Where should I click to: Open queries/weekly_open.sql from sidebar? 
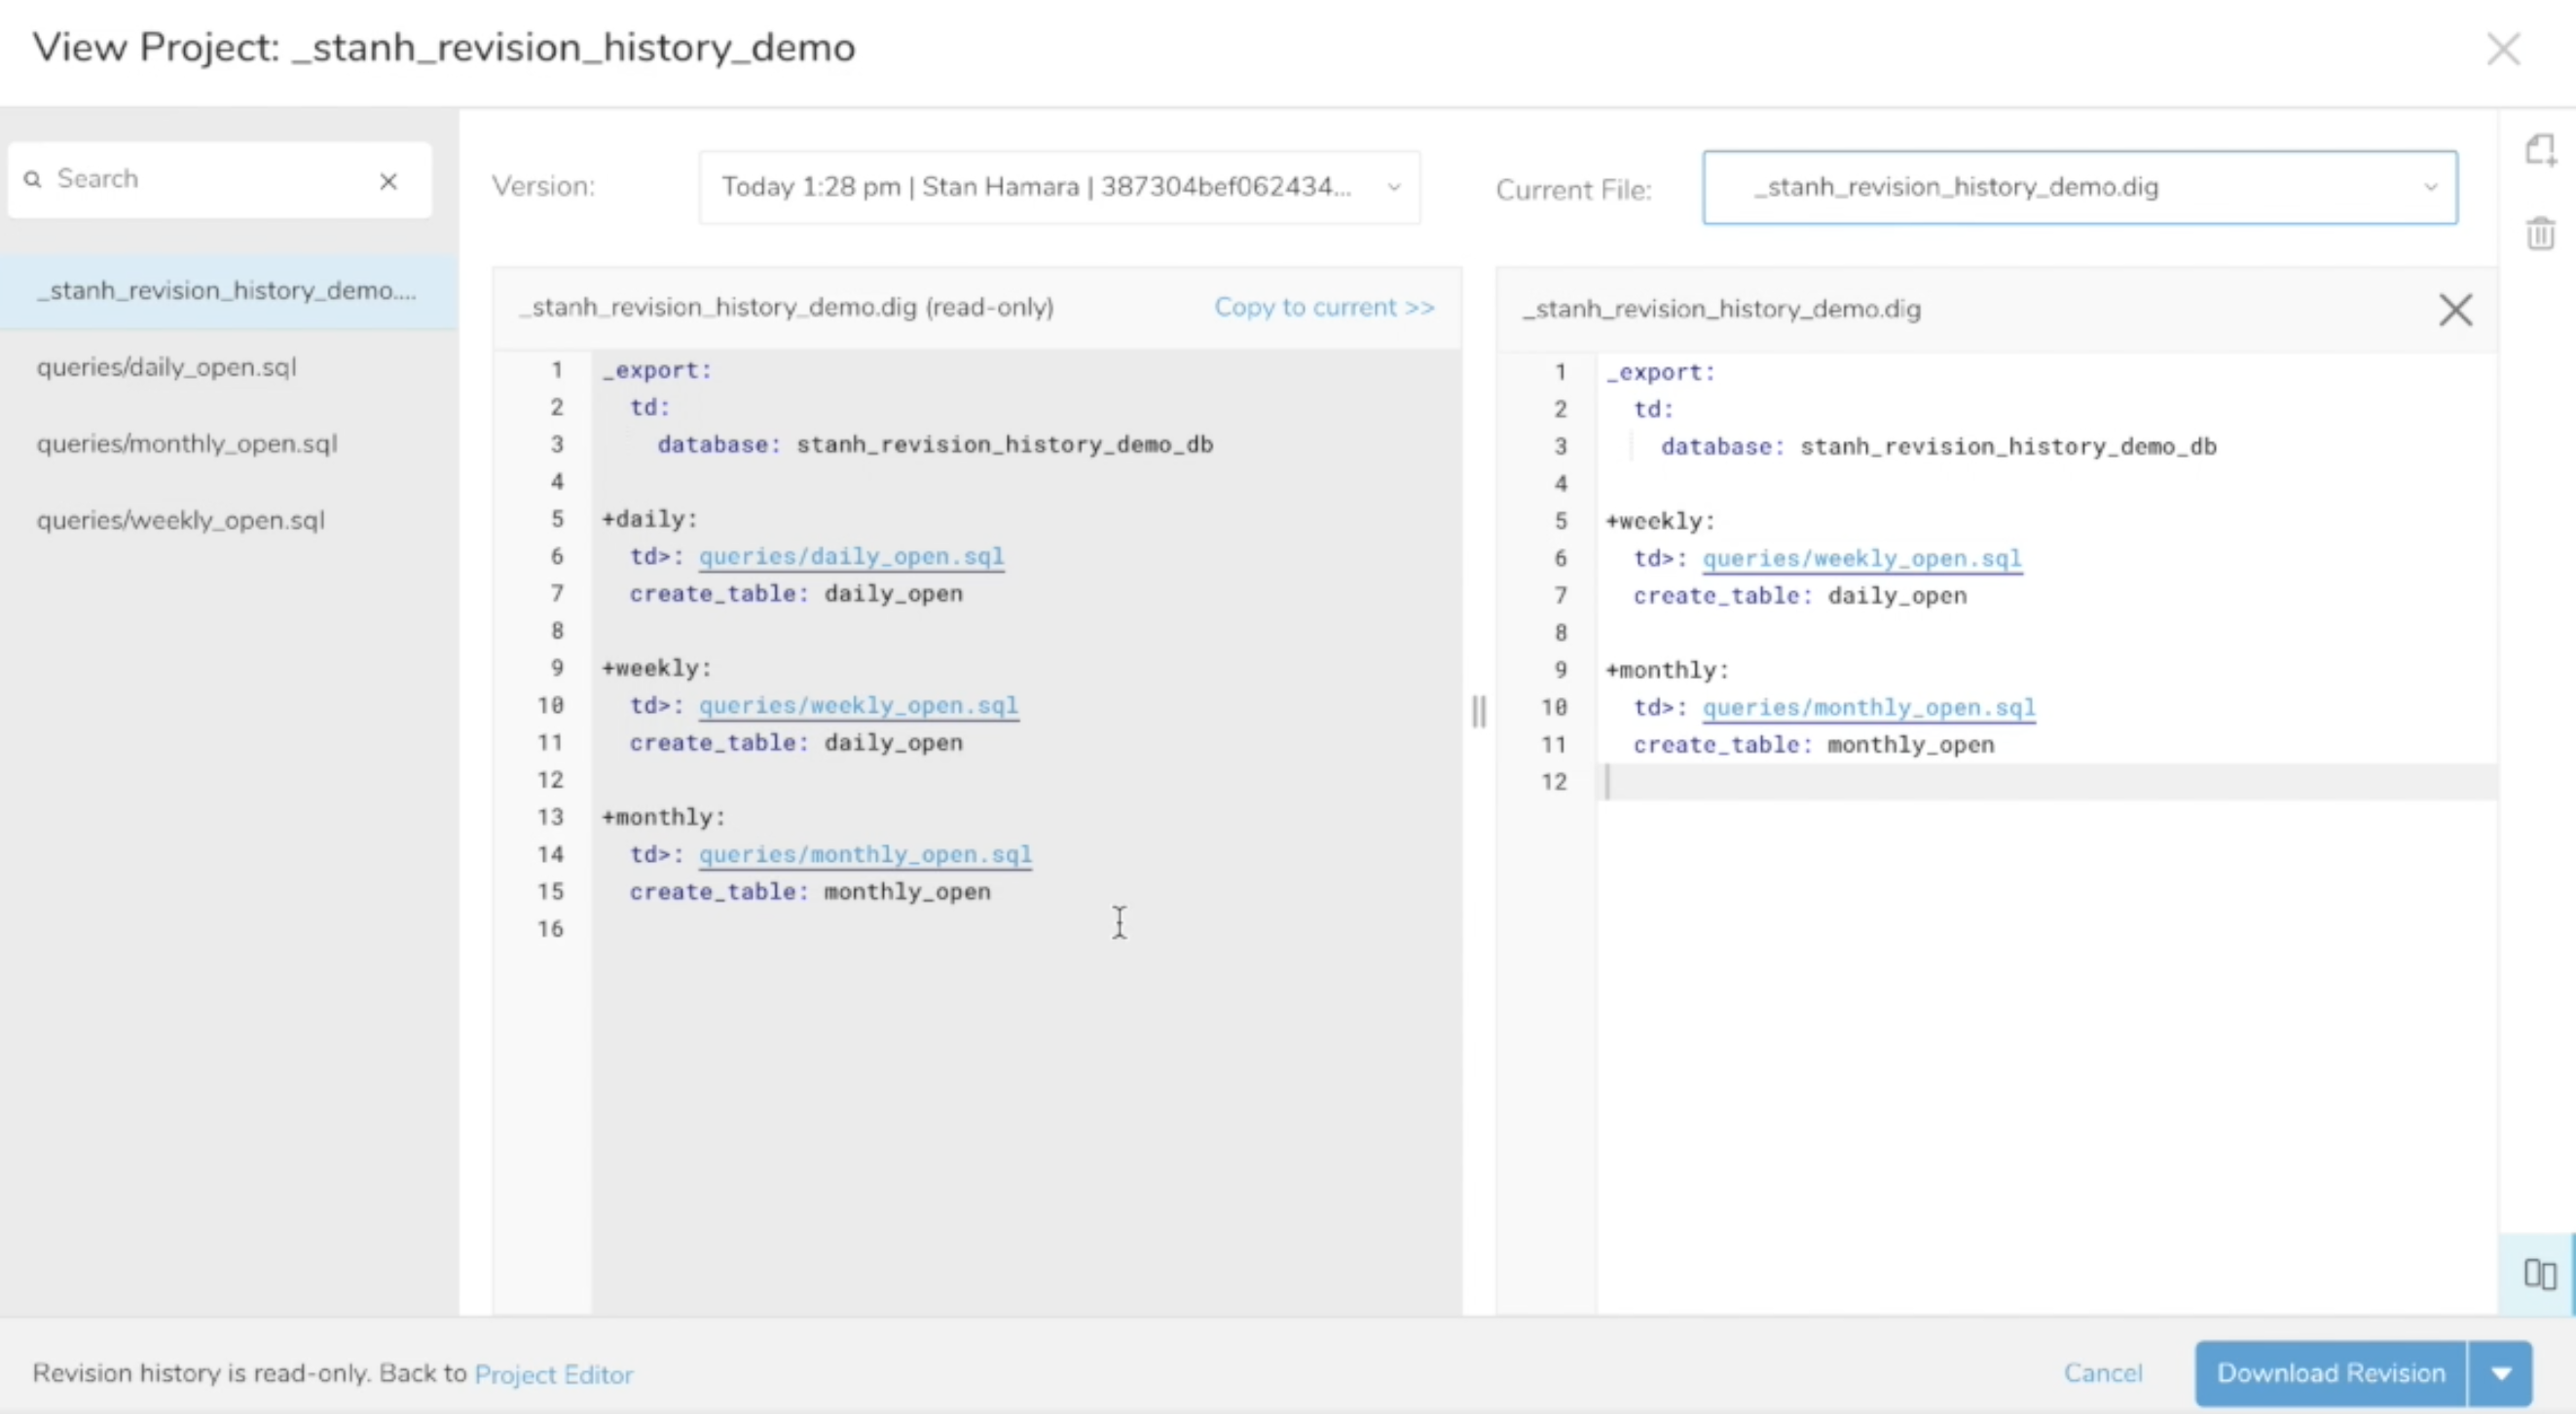coord(181,520)
